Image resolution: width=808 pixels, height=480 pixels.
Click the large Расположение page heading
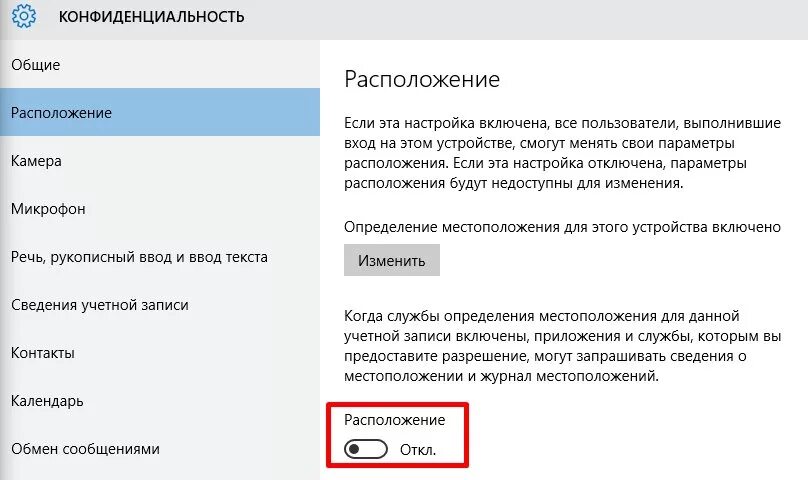[422, 79]
